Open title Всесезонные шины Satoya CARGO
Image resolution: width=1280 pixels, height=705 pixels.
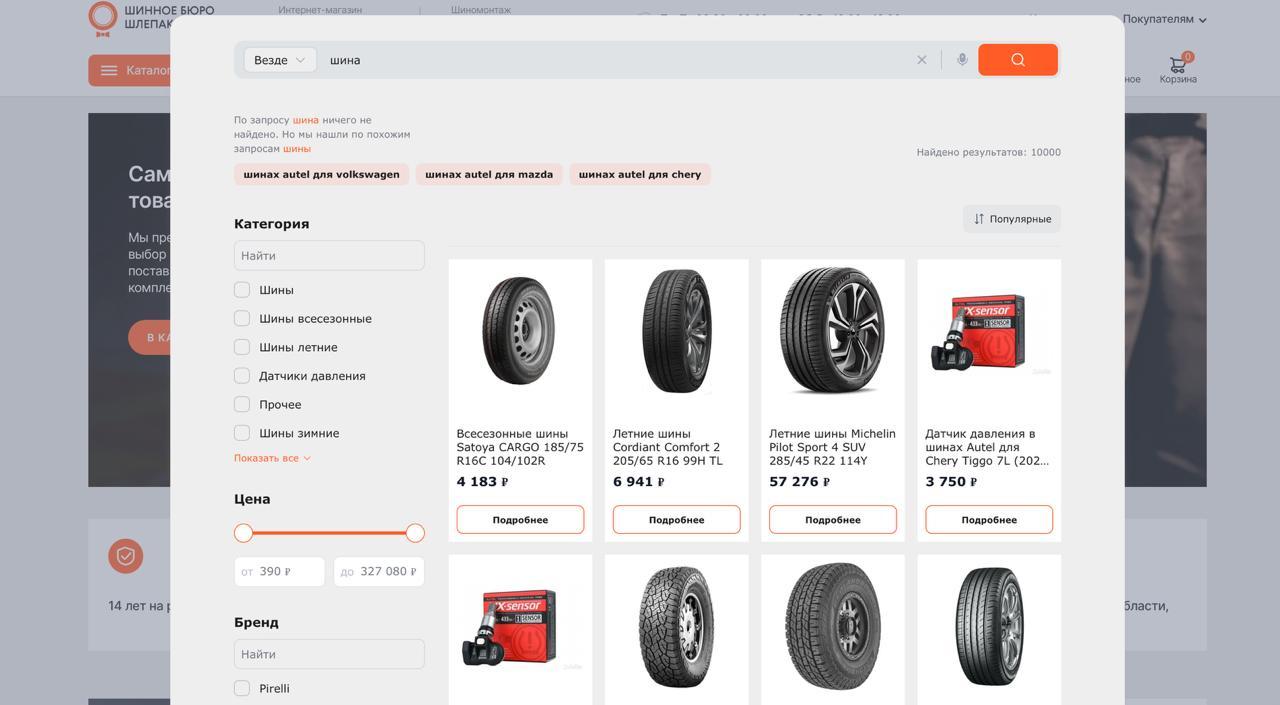(520, 447)
